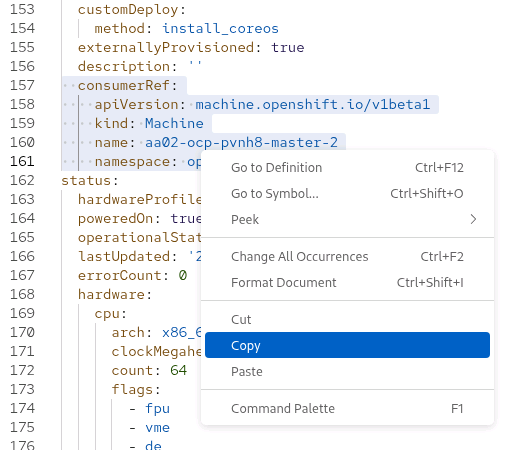Click line number 161 in gutter
The width and height of the screenshot is (517, 450).
point(22,161)
